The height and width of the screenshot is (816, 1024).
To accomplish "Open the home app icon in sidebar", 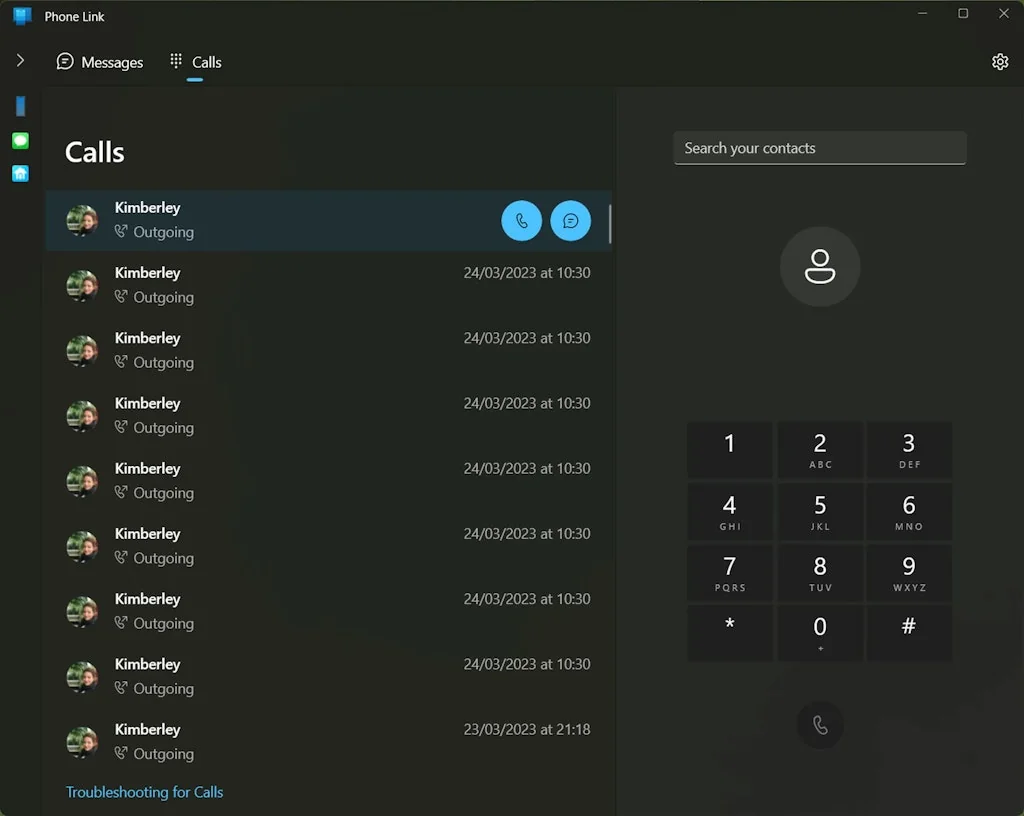I will (x=20, y=174).
